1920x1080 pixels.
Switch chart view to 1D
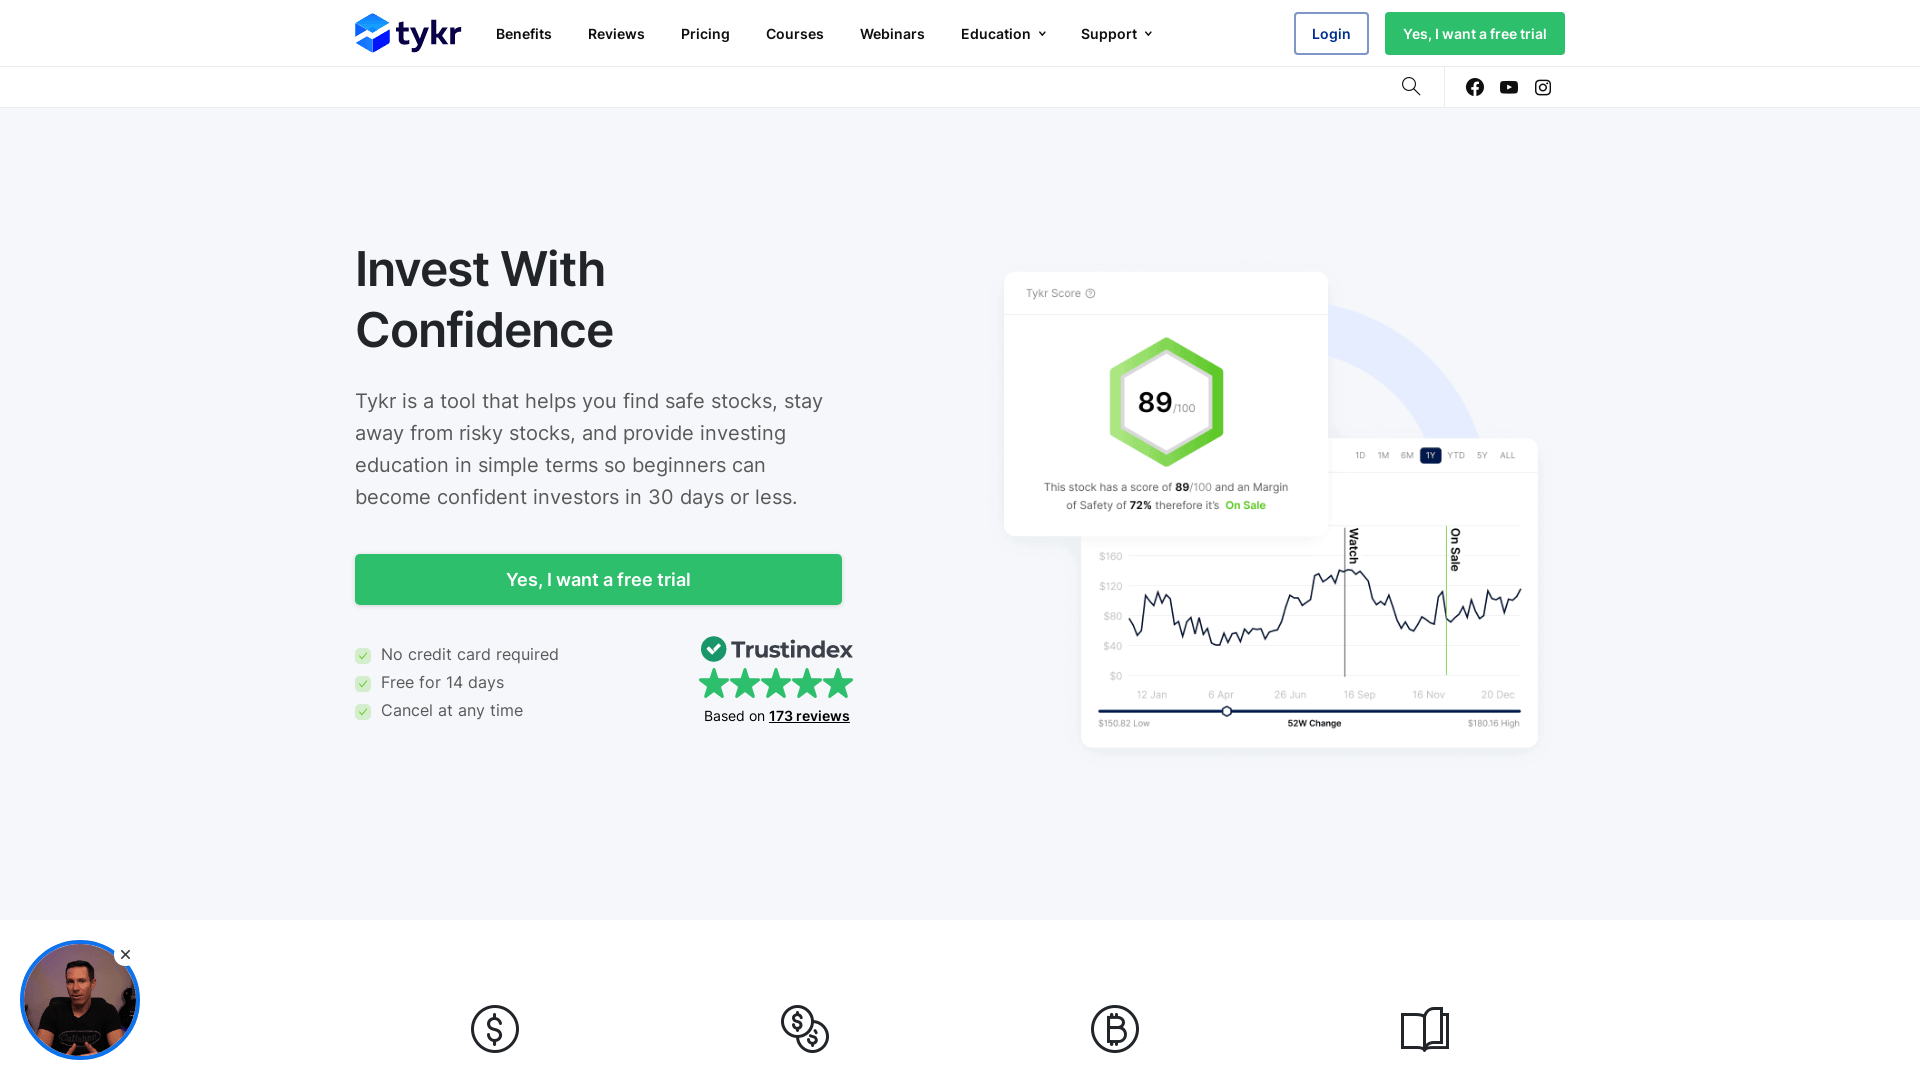pos(1359,455)
